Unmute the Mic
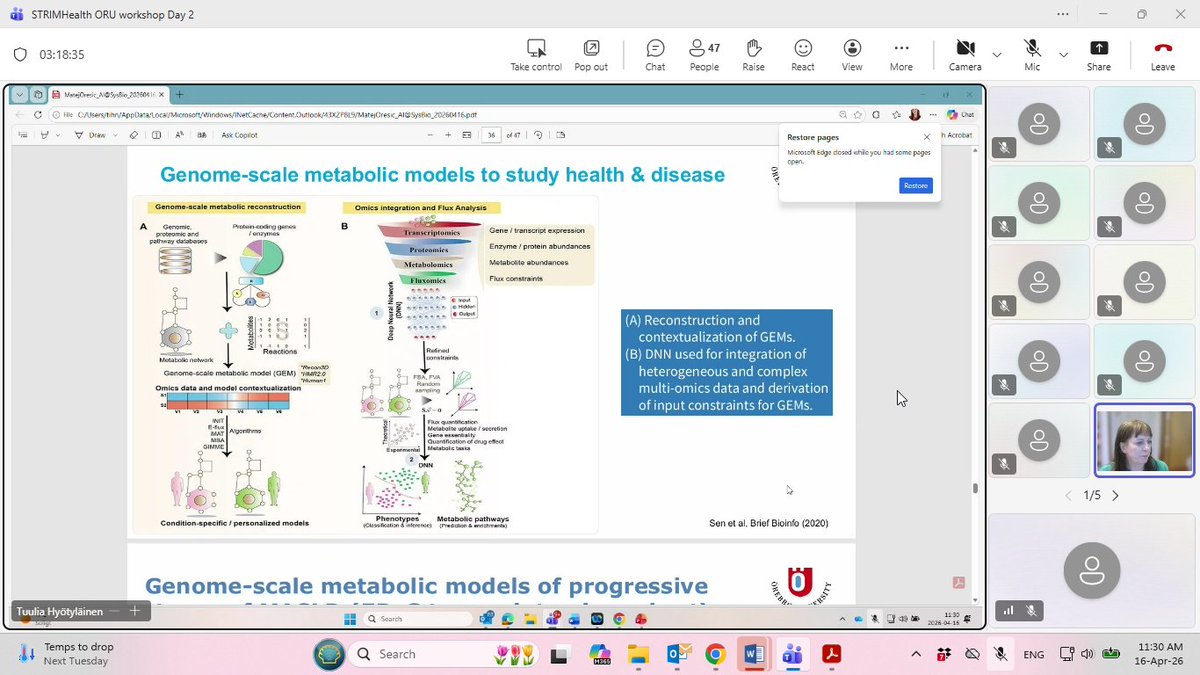Image resolution: width=1200 pixels, height=675 pixels. click(1032, 55)
